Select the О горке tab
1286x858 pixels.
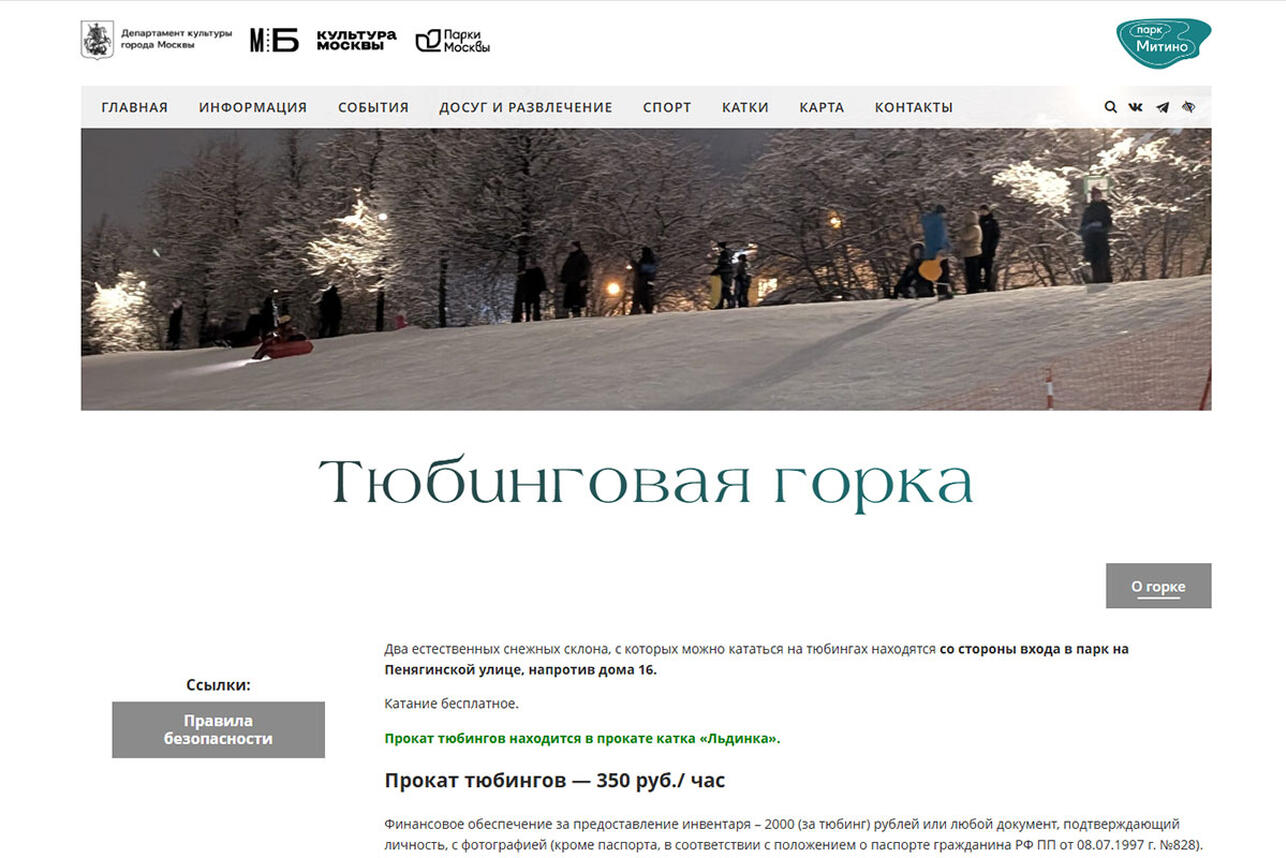click(x=1158, y=586)
